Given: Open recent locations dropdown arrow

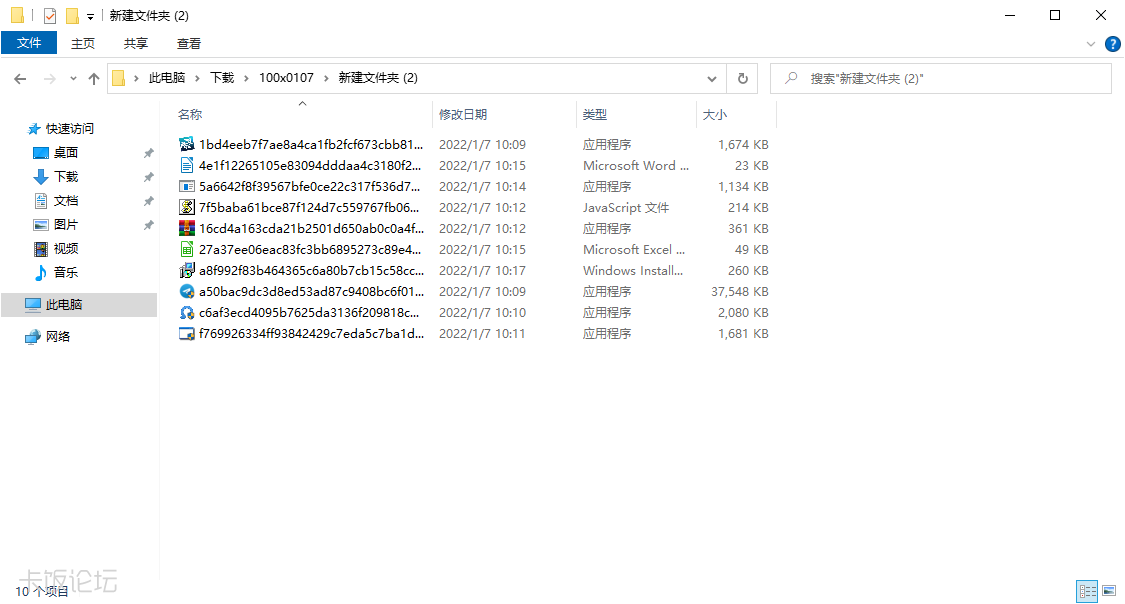Looking at the screenshot, I should click(72, 78).
